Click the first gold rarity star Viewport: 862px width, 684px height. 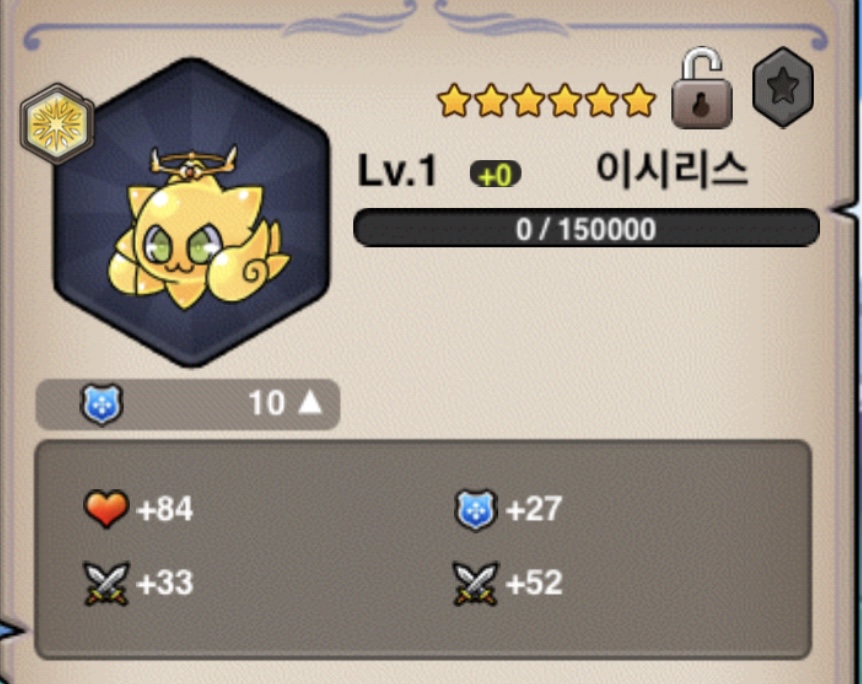coord(454,100)
